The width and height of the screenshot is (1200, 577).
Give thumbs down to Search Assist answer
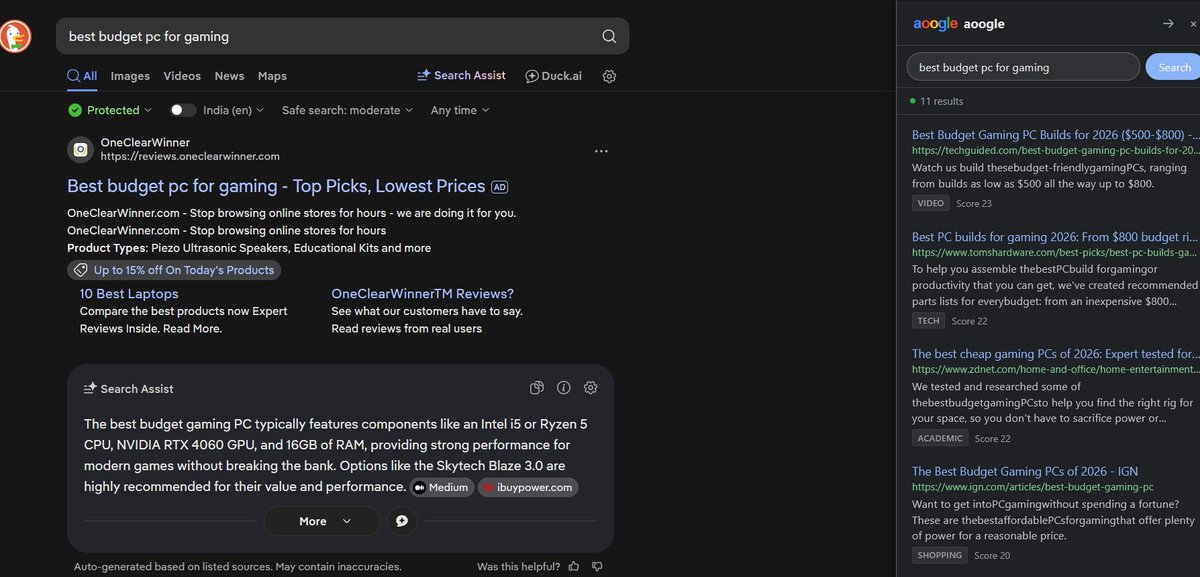pyautogui.click(x=597, y=566)
